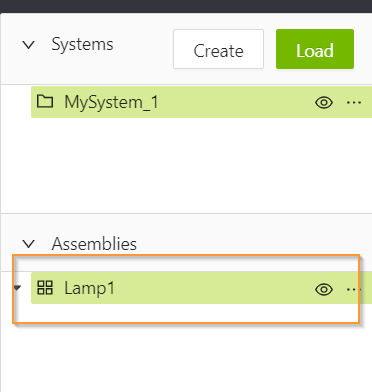Click the Systems section heading text
Viewport: 372px width, 392px height.
coord(82,44)
